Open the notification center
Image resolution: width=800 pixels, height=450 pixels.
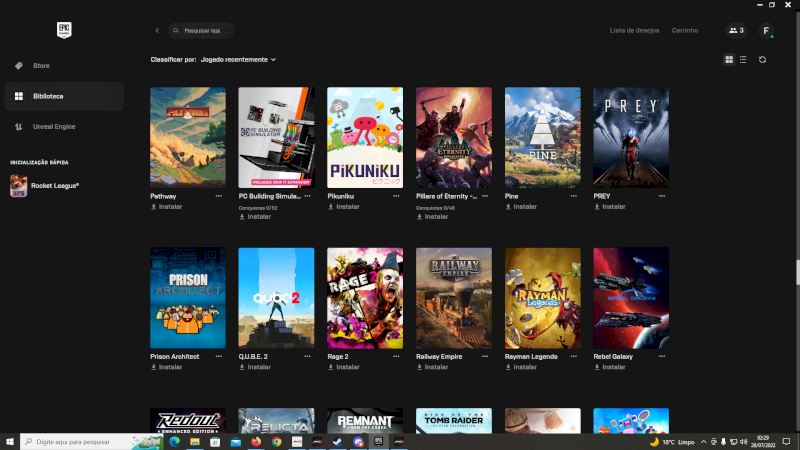[x=786, y=442]
